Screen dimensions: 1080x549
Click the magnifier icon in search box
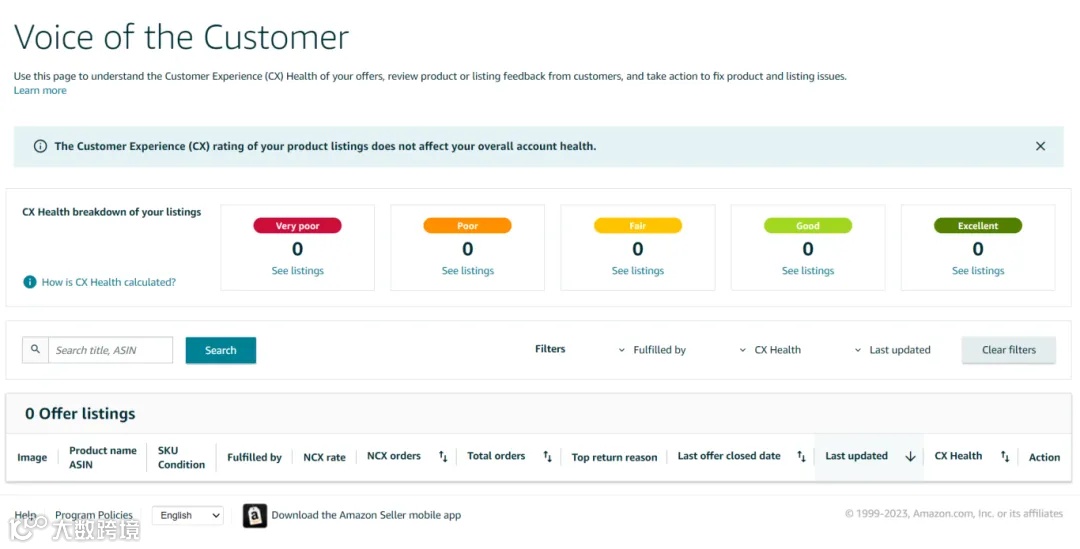tap(35, 350)
